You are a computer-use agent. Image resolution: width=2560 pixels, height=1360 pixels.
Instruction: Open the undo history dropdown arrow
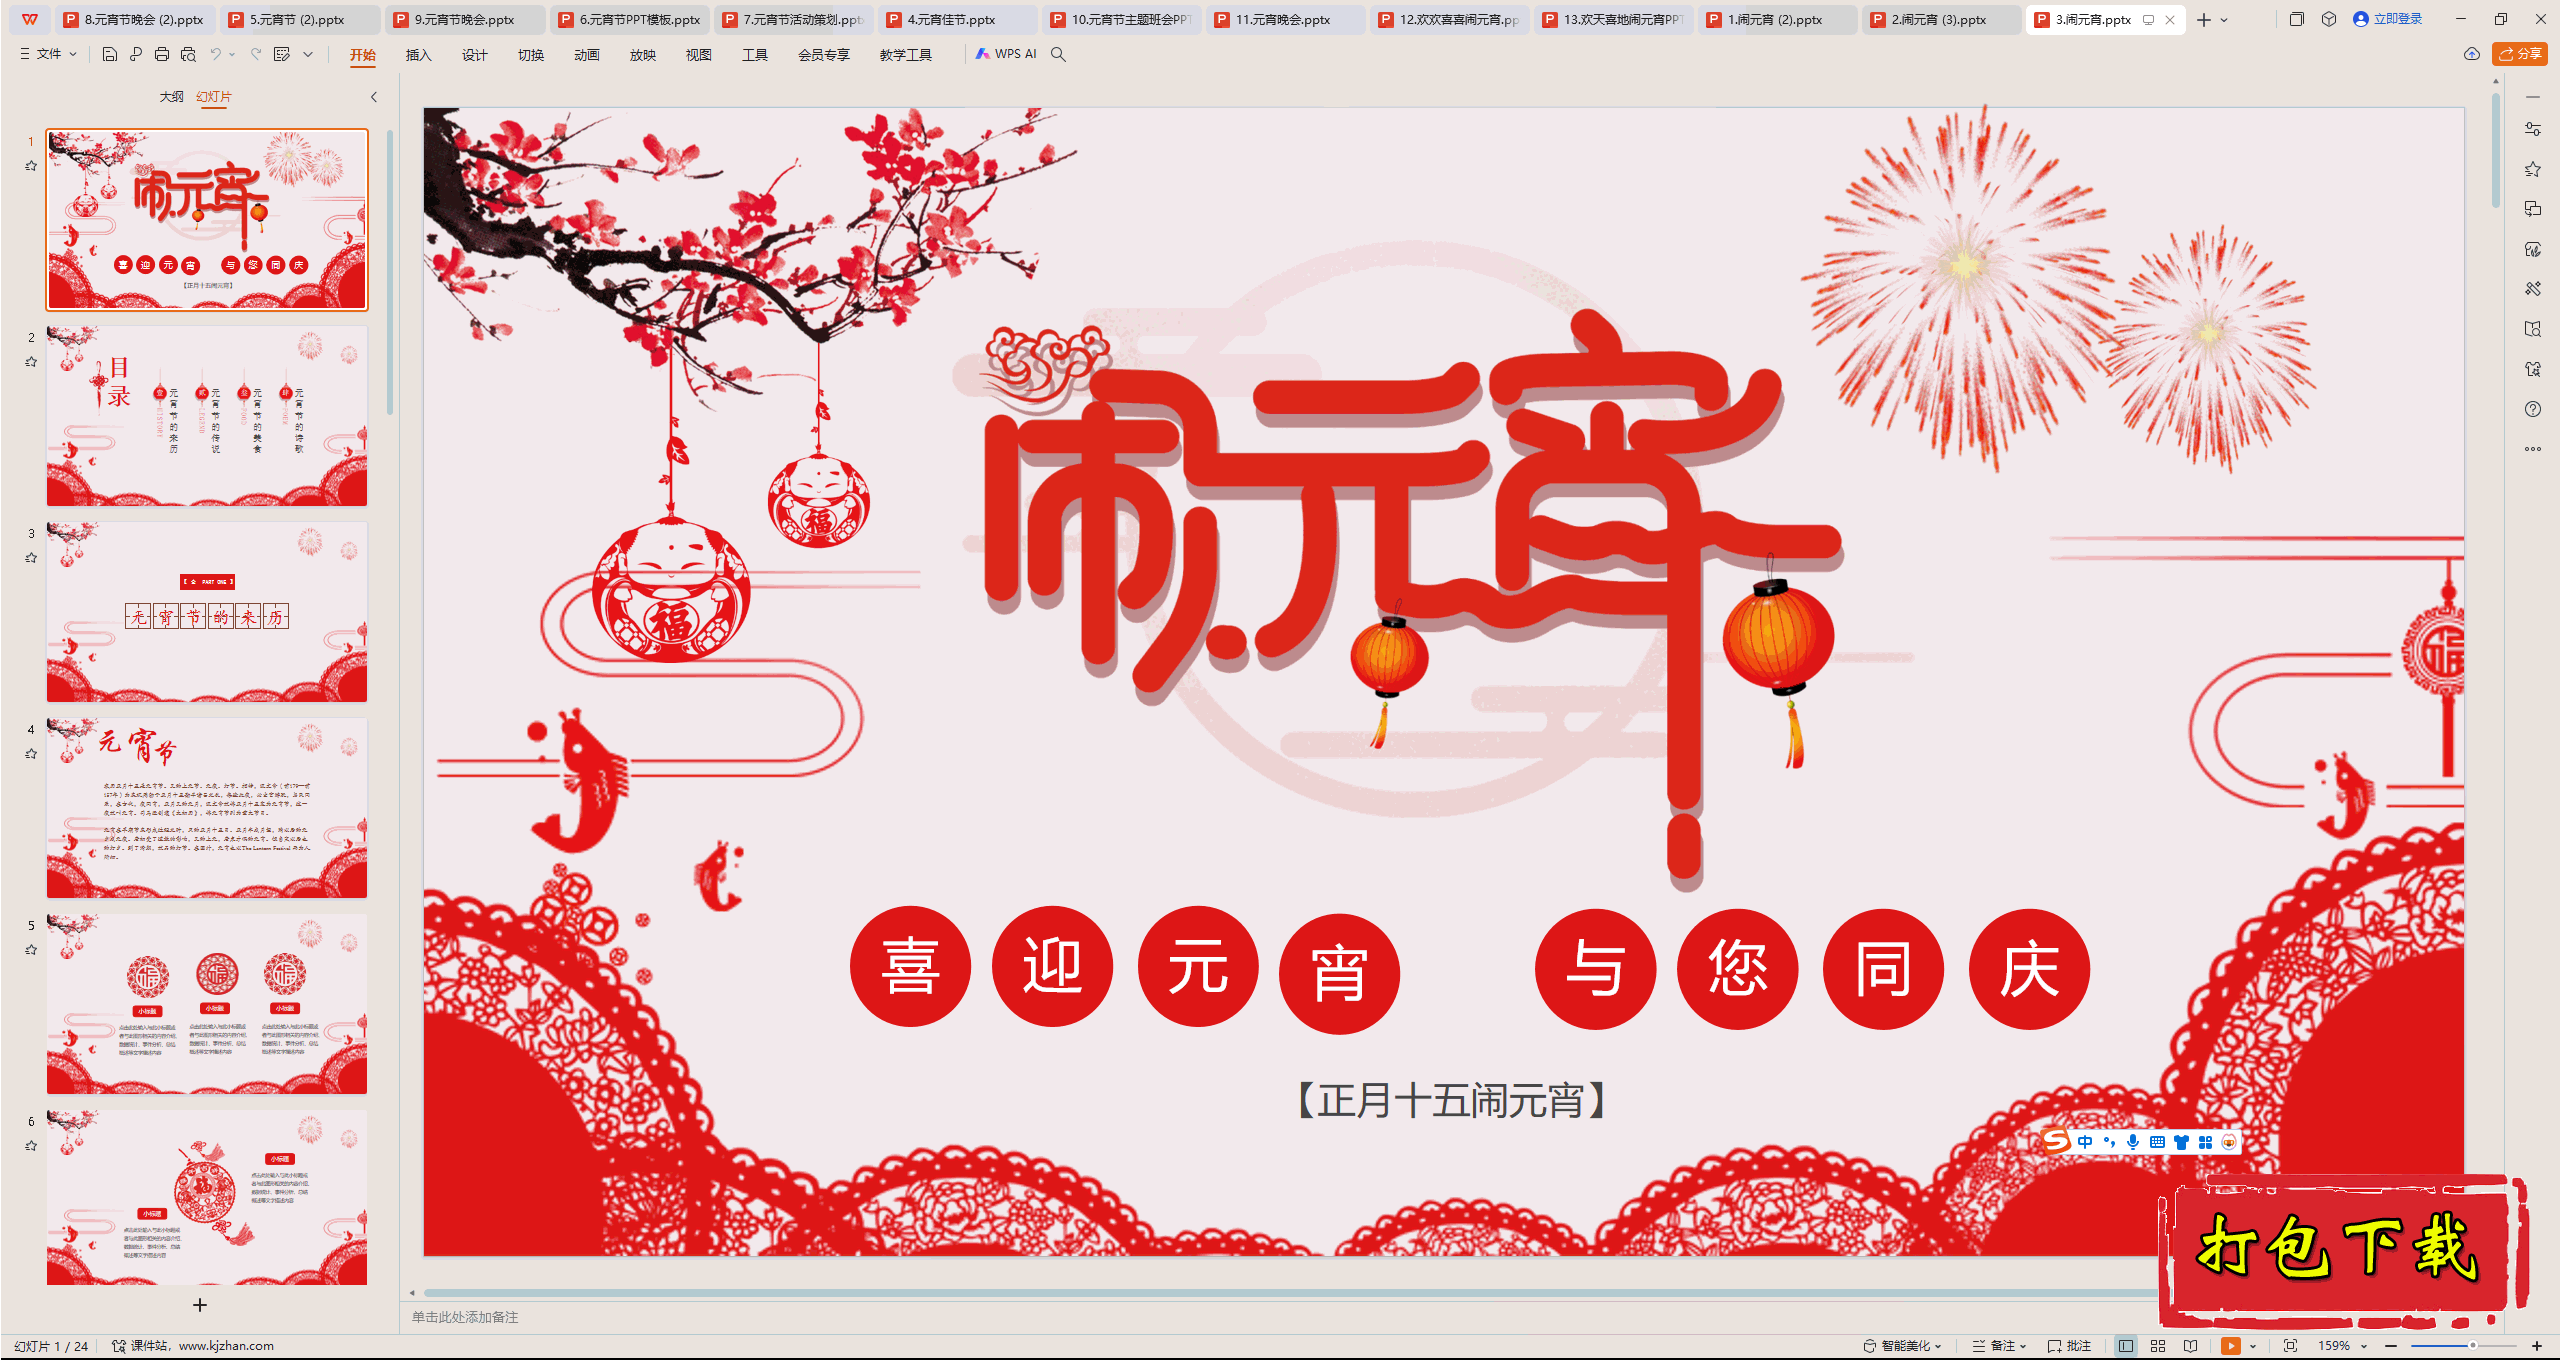232,54
